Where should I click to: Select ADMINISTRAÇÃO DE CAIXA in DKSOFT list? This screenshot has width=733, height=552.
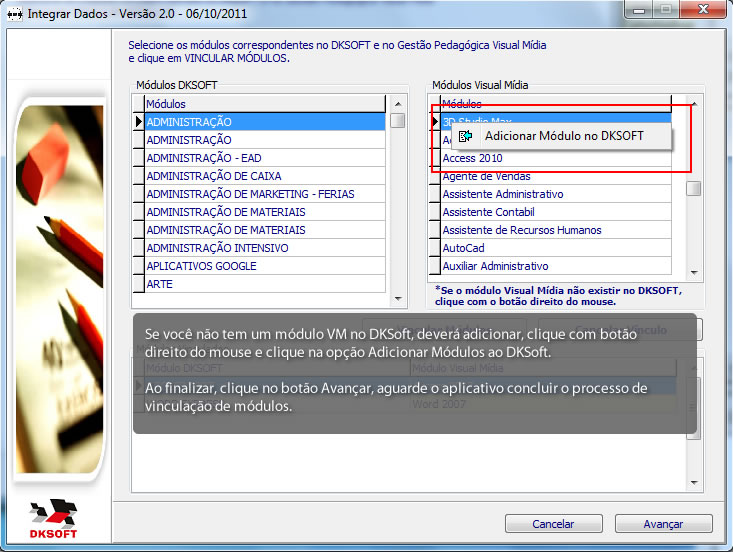click(265, 176)
